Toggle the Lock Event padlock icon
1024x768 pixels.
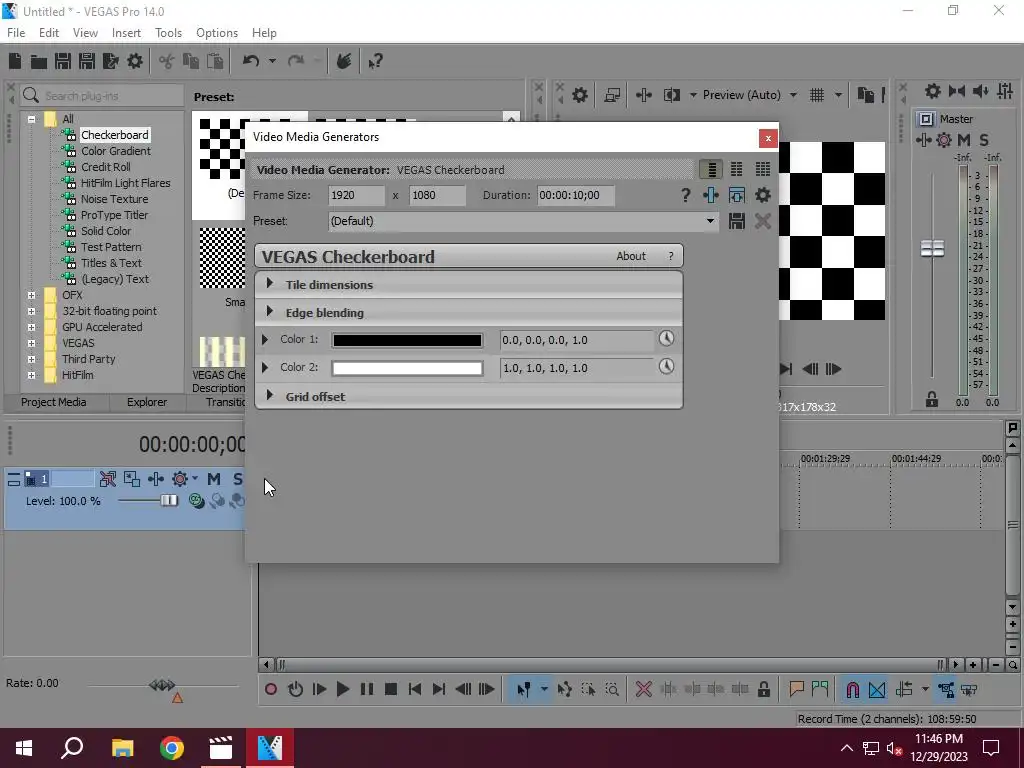763,689
